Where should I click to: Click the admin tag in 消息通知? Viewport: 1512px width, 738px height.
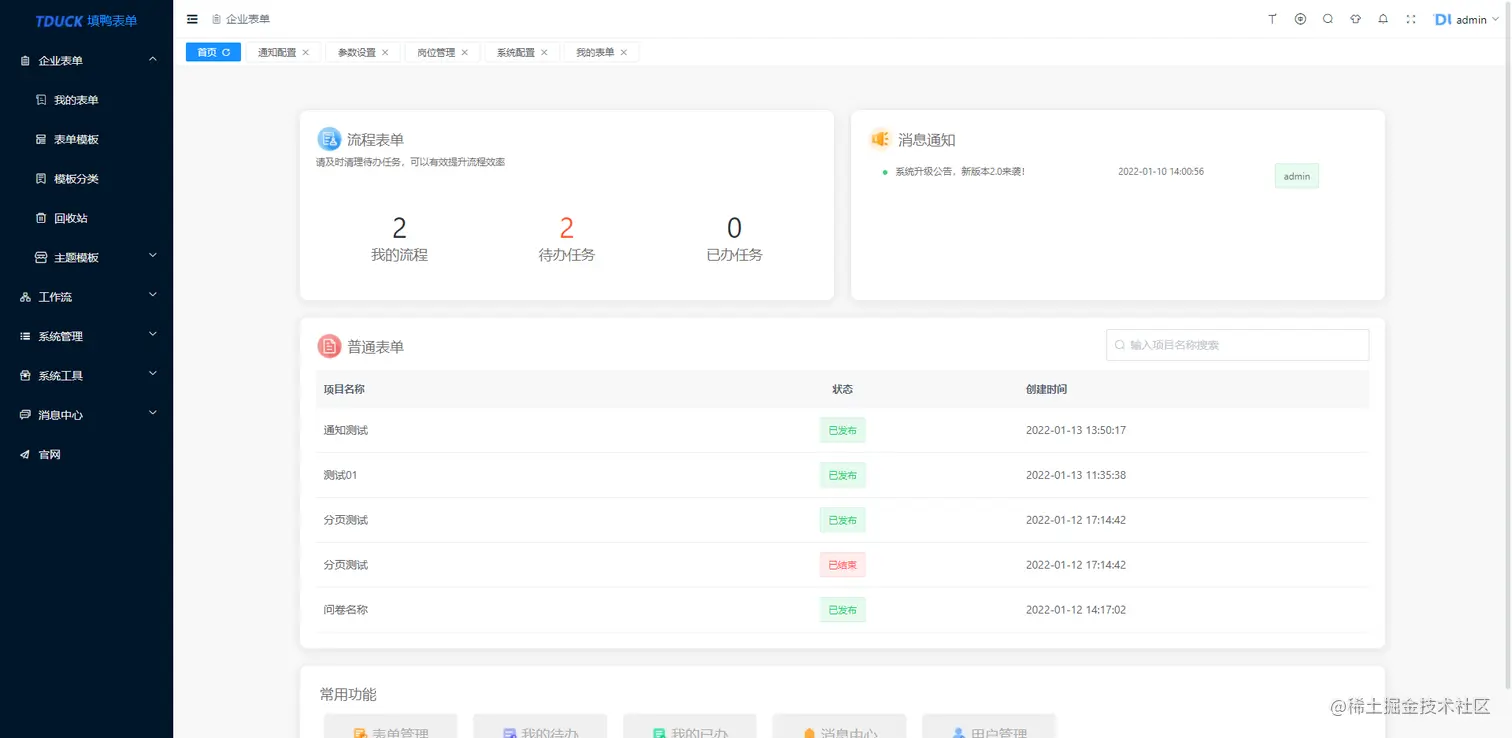click(x=1296, y=176)
